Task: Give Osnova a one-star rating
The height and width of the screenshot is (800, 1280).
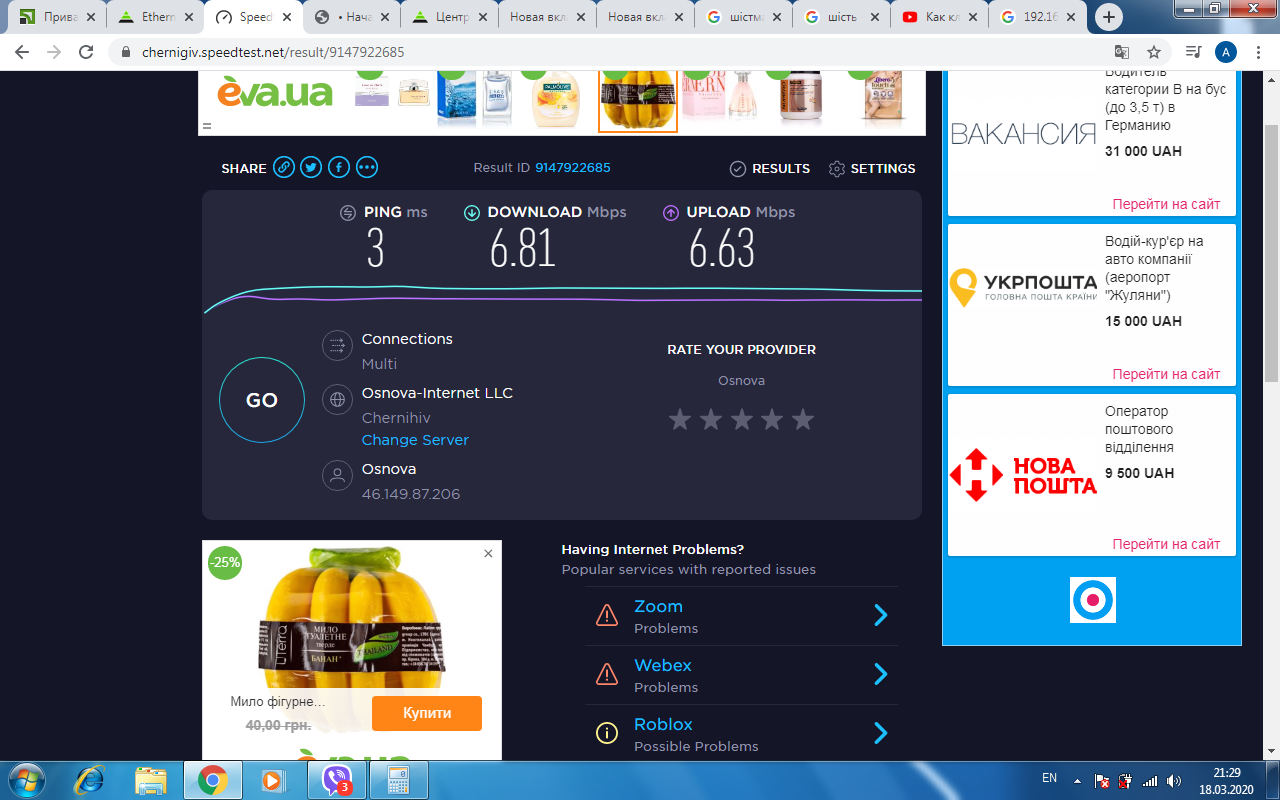Action: (x=680, y=419)
